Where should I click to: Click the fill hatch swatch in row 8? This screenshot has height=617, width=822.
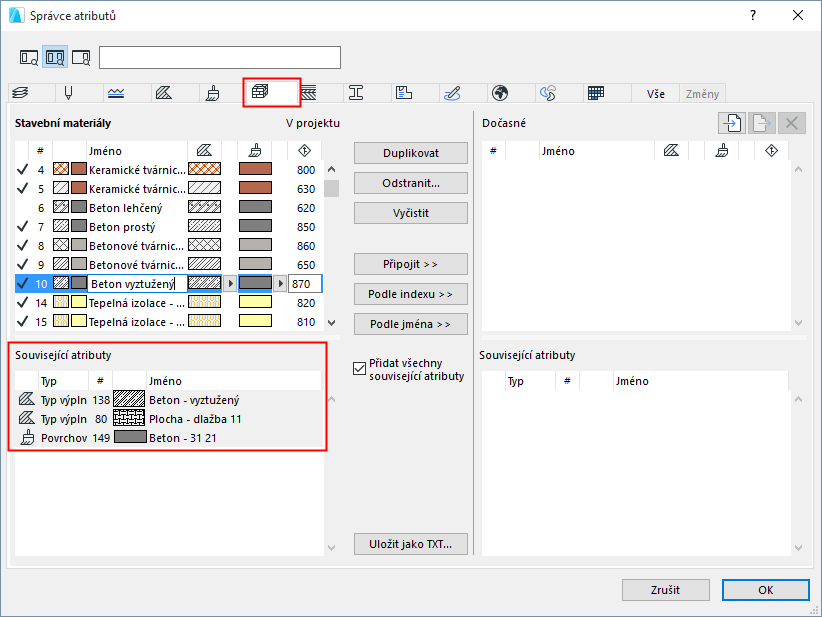coord(204,245)
